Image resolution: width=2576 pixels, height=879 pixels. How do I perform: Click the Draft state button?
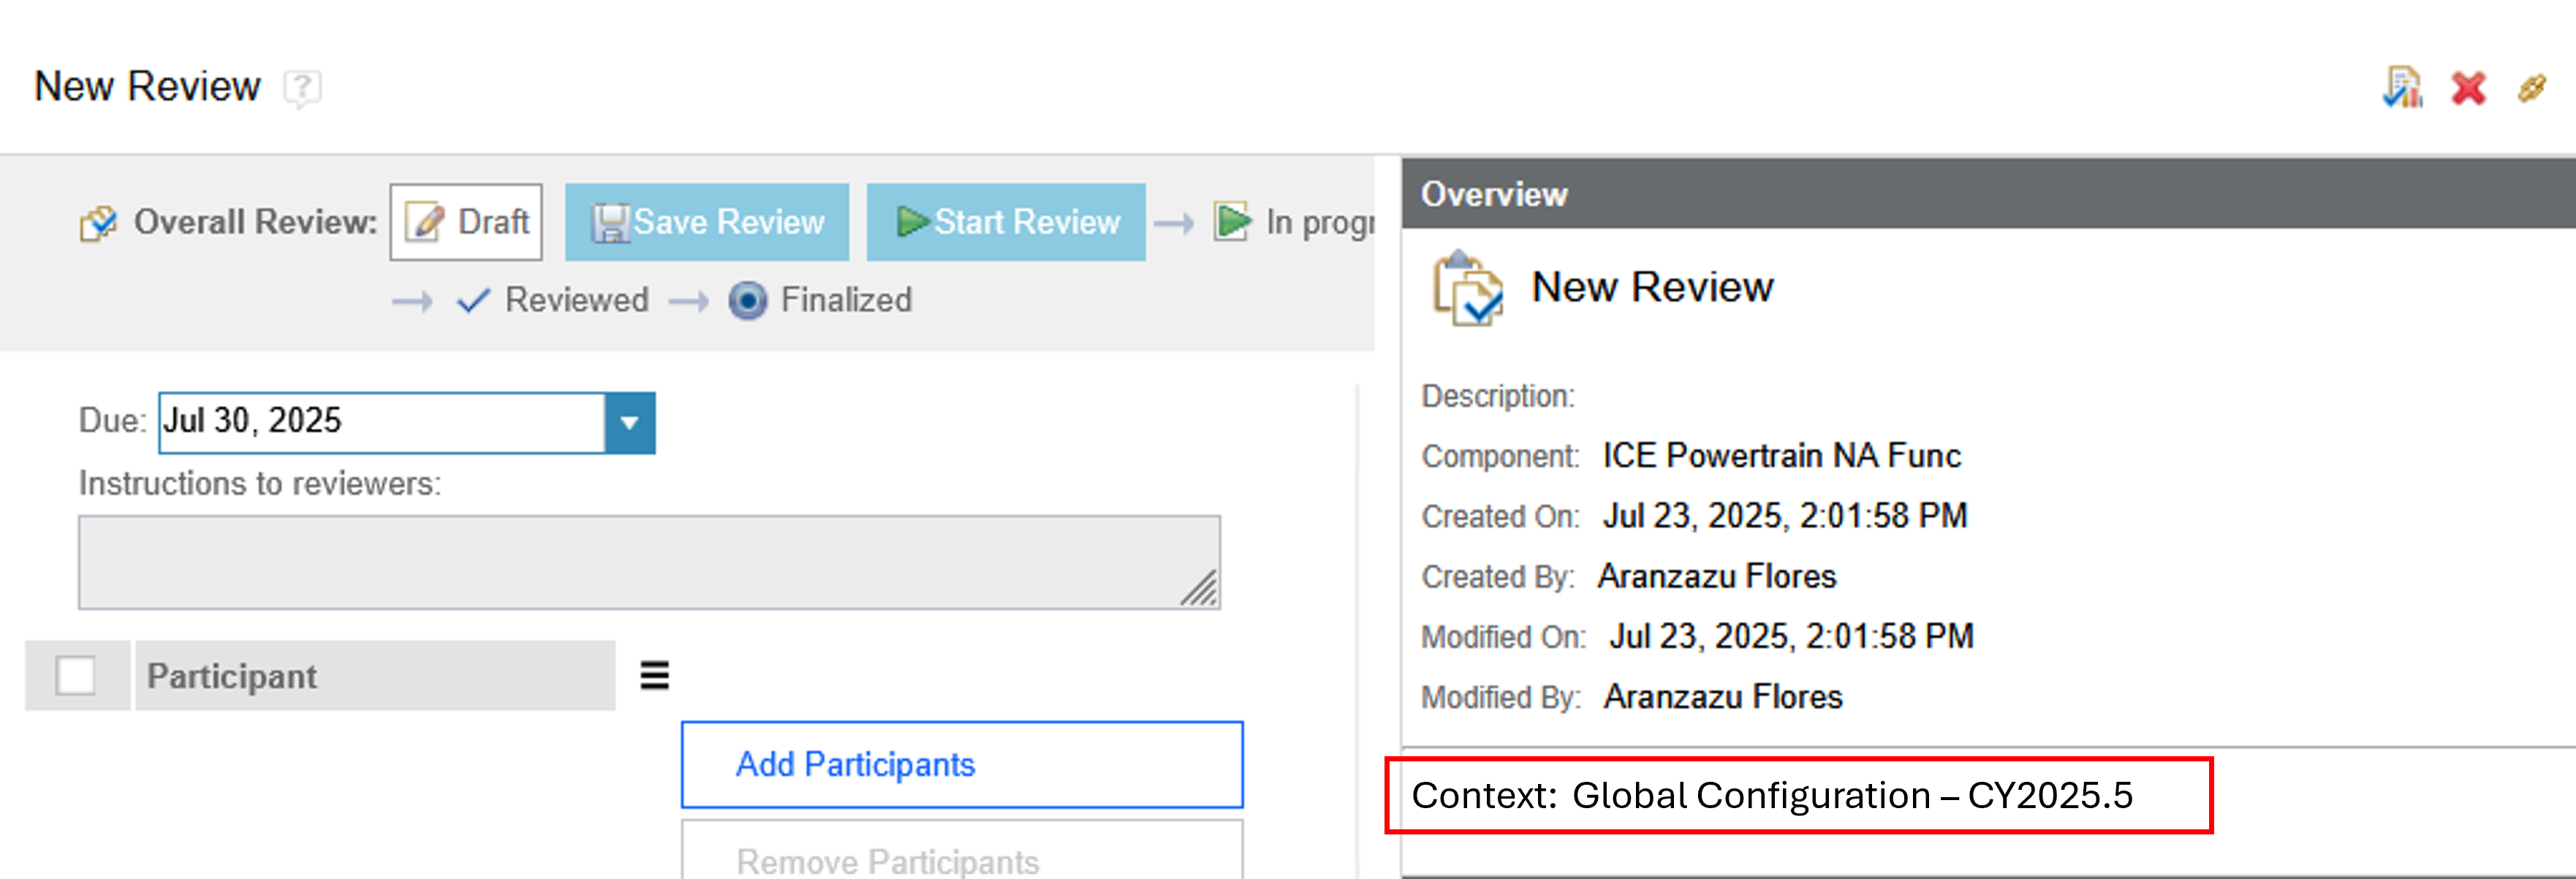467,222
